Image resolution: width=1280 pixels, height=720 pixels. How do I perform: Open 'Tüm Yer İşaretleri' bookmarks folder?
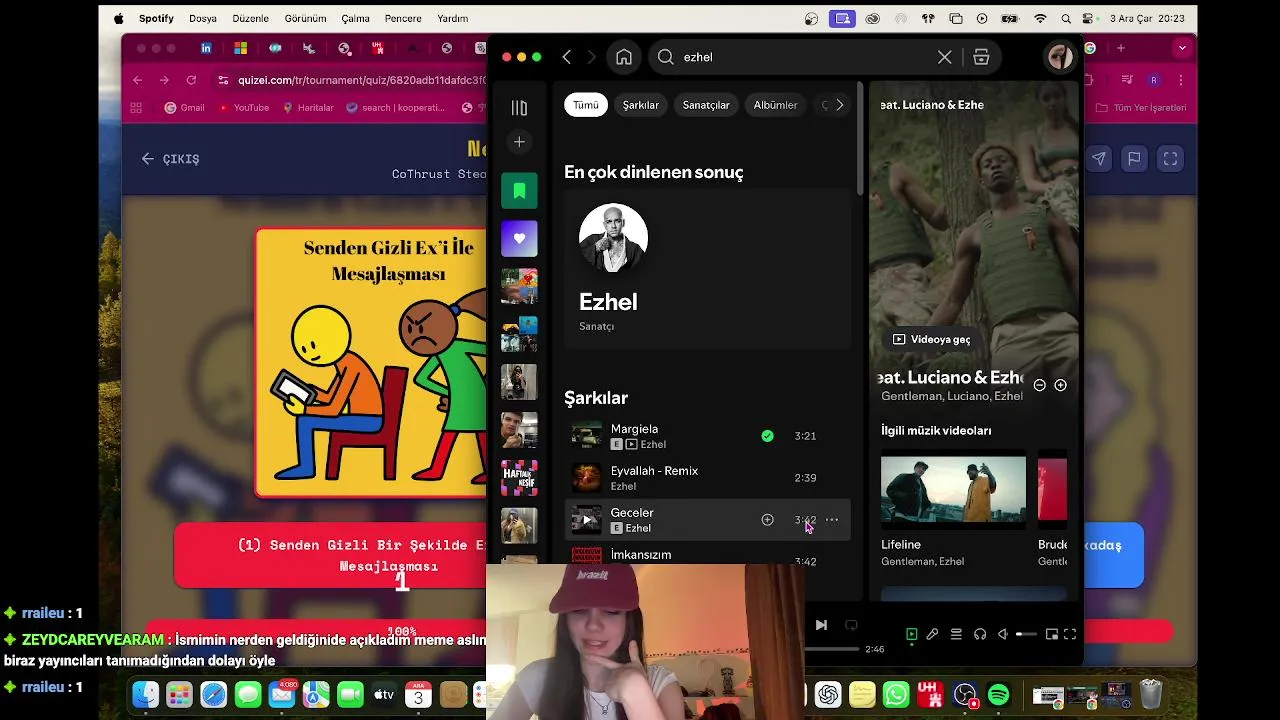pyautogui.click(x=1142, y=108)
